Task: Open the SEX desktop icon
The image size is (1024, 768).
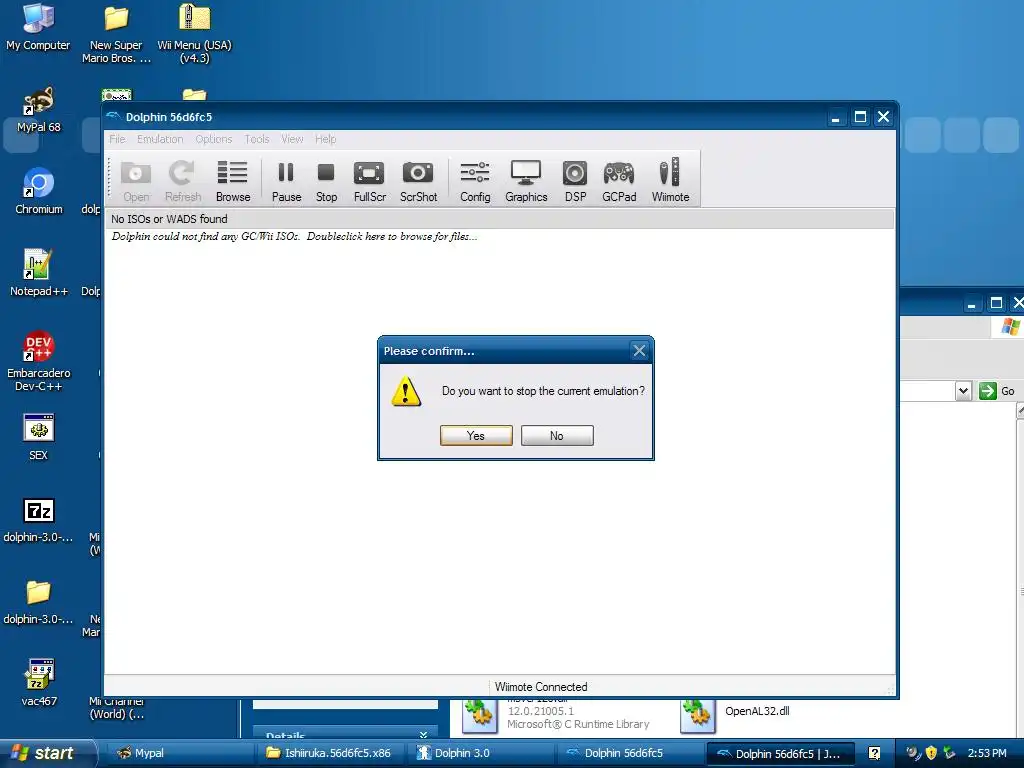Action: [39, 437]
